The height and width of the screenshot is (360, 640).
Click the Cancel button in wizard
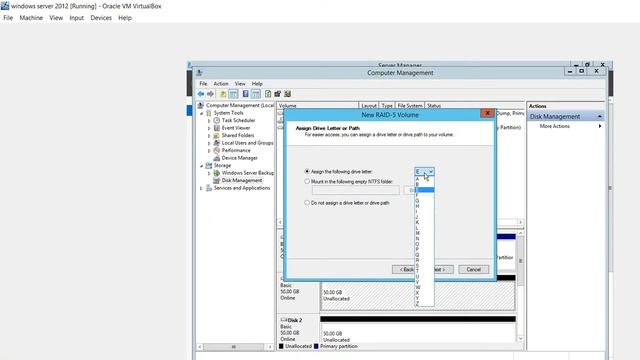(473, 269)
